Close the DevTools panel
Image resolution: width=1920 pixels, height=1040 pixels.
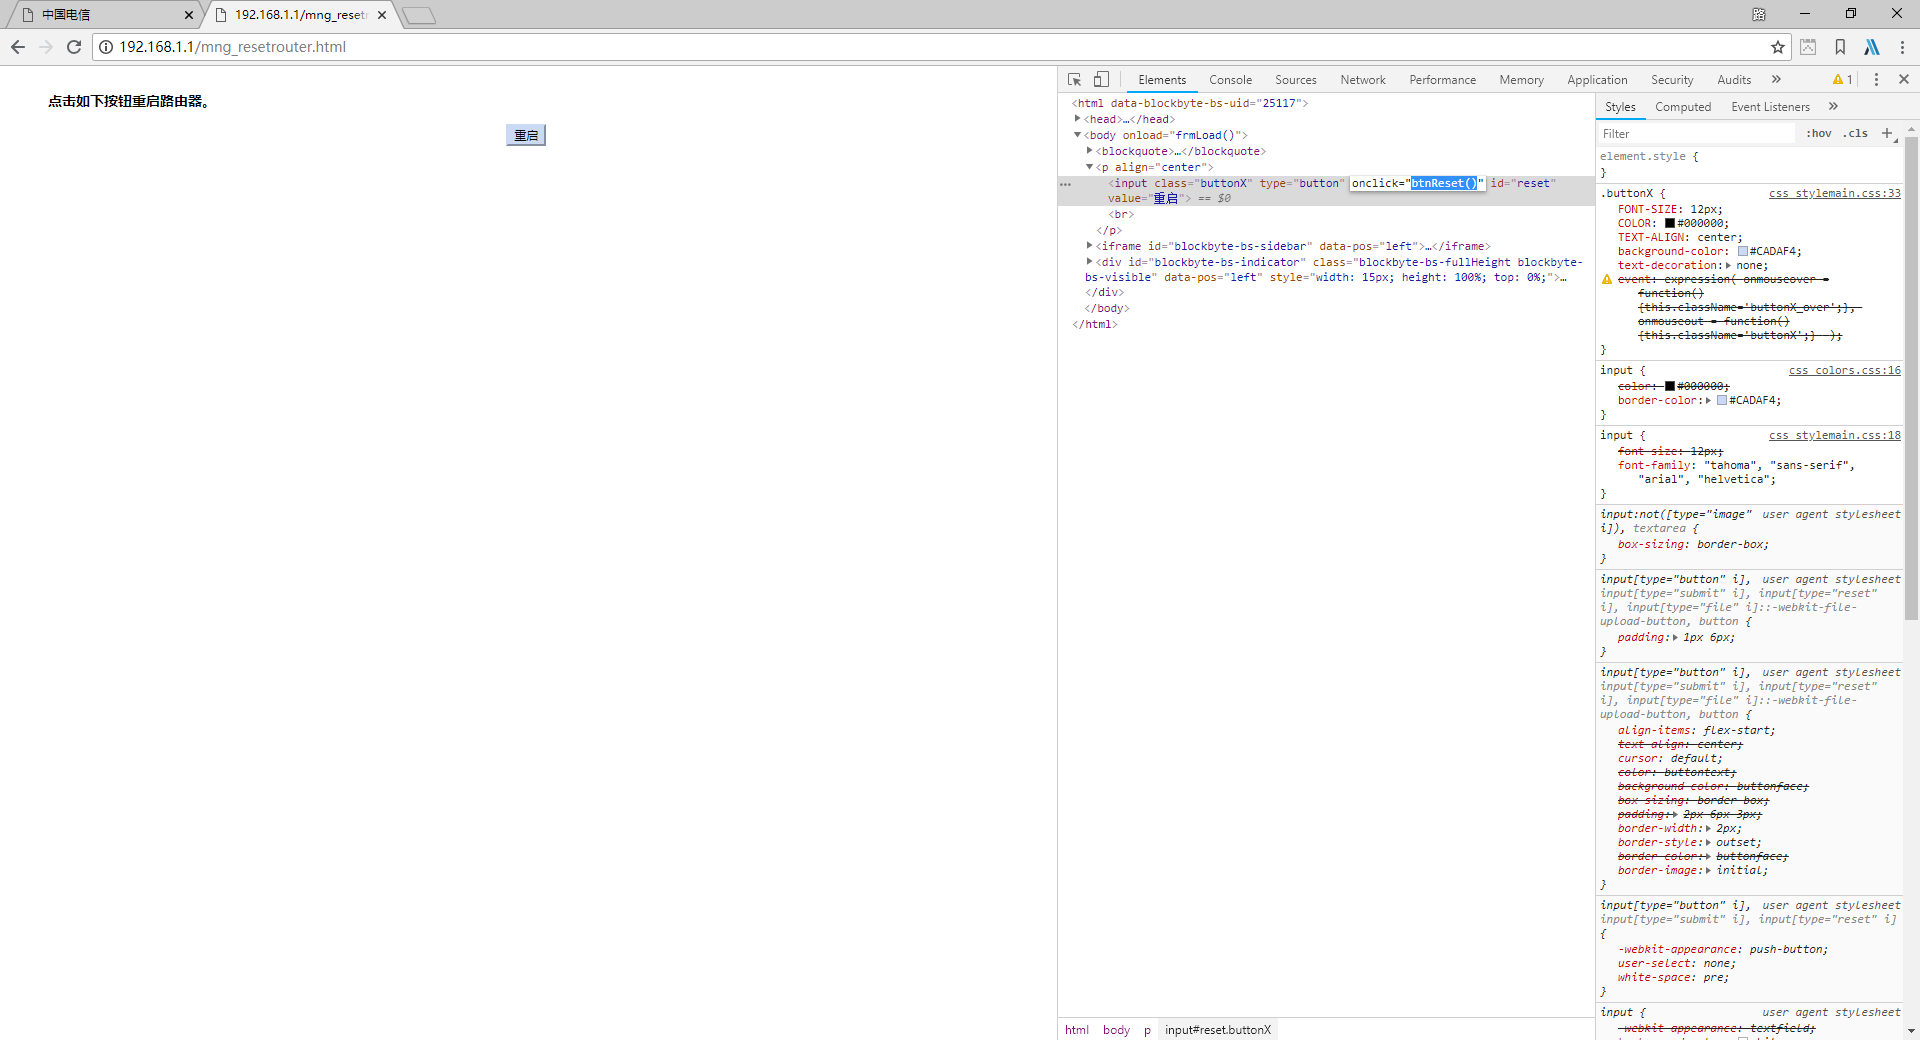coord(1903,80)
